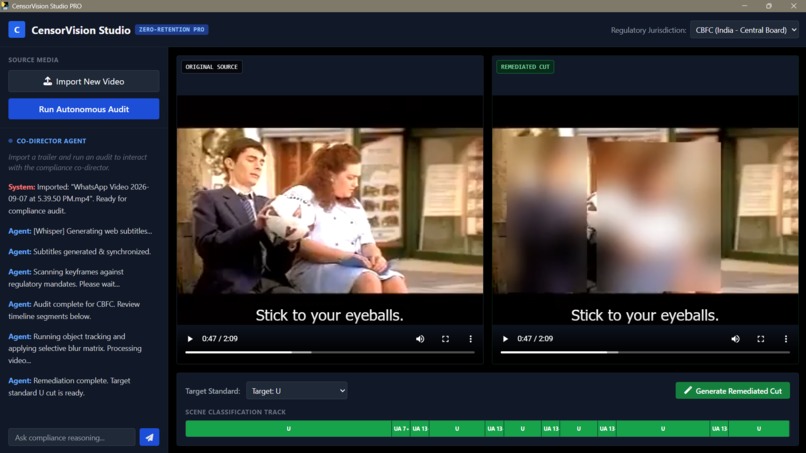Viewport: 806px width, 453px height.
Task: Click the Scanning keyframes against regulatory mandates message
Action: pos(66,278)
